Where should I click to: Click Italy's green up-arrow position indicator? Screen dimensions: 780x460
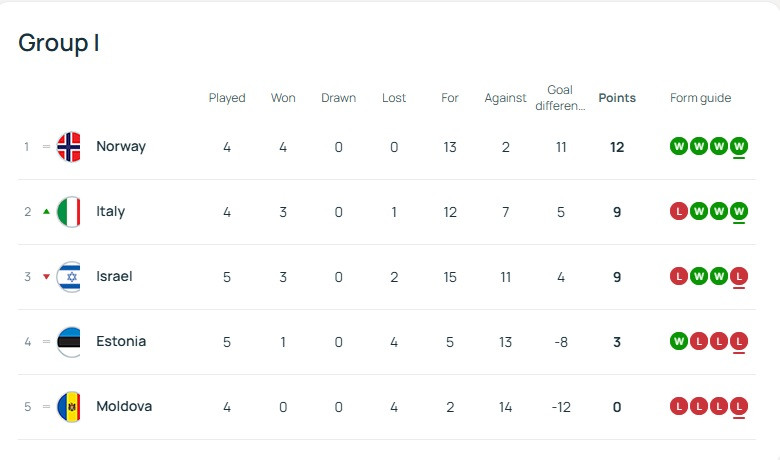tap(46, 211)
